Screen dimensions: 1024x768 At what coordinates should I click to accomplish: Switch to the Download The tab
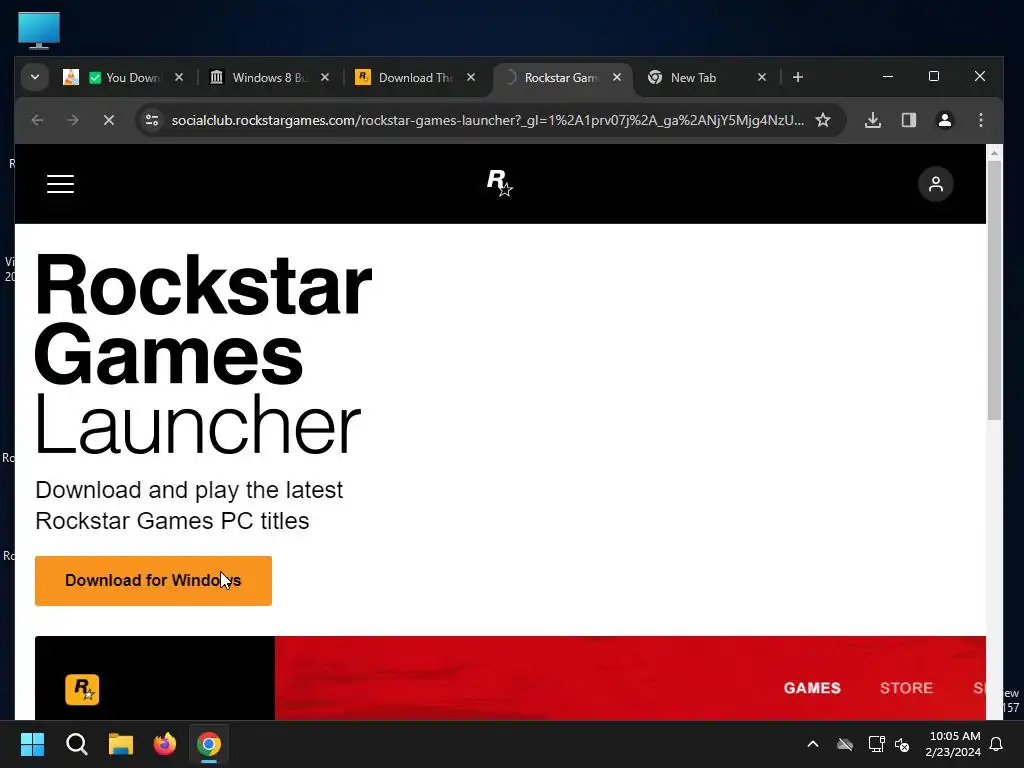[x=415, y=77]
